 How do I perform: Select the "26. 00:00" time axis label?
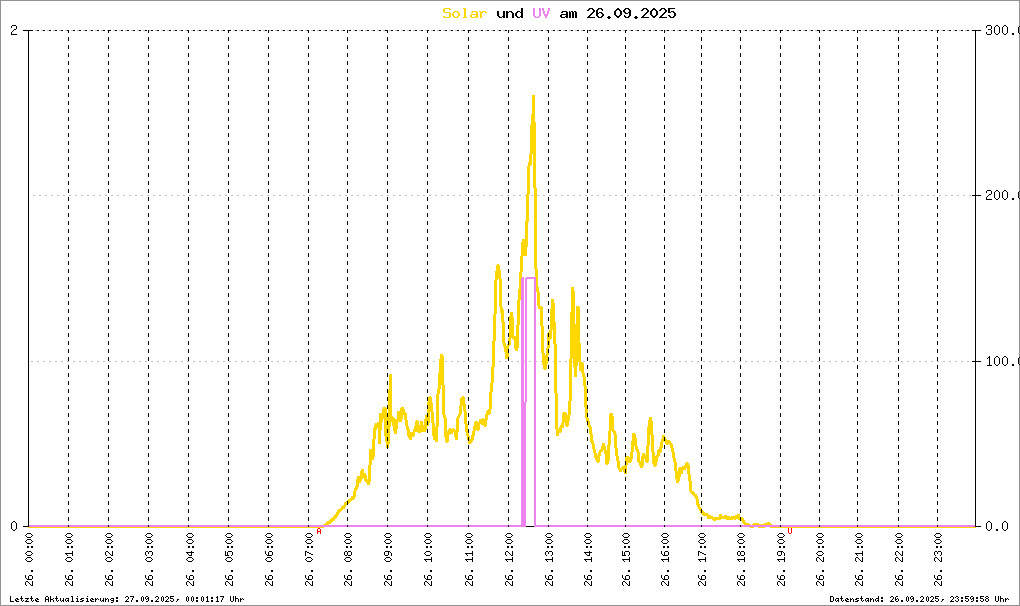click(x=29, y=558)
